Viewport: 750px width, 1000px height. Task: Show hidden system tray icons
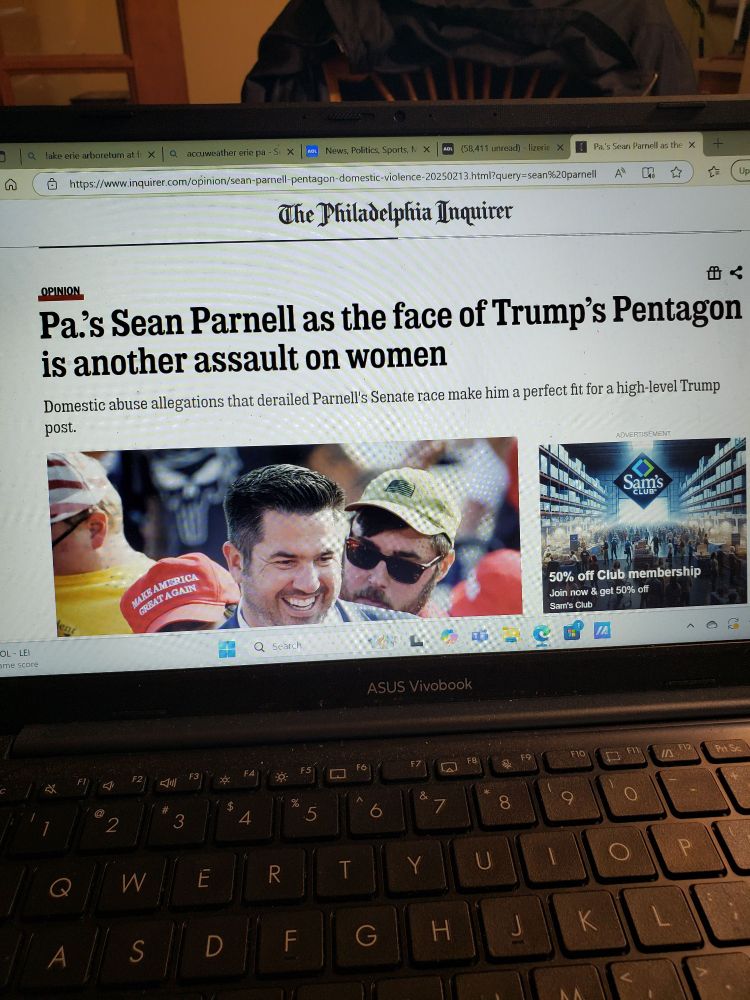[x=690, y=627]
